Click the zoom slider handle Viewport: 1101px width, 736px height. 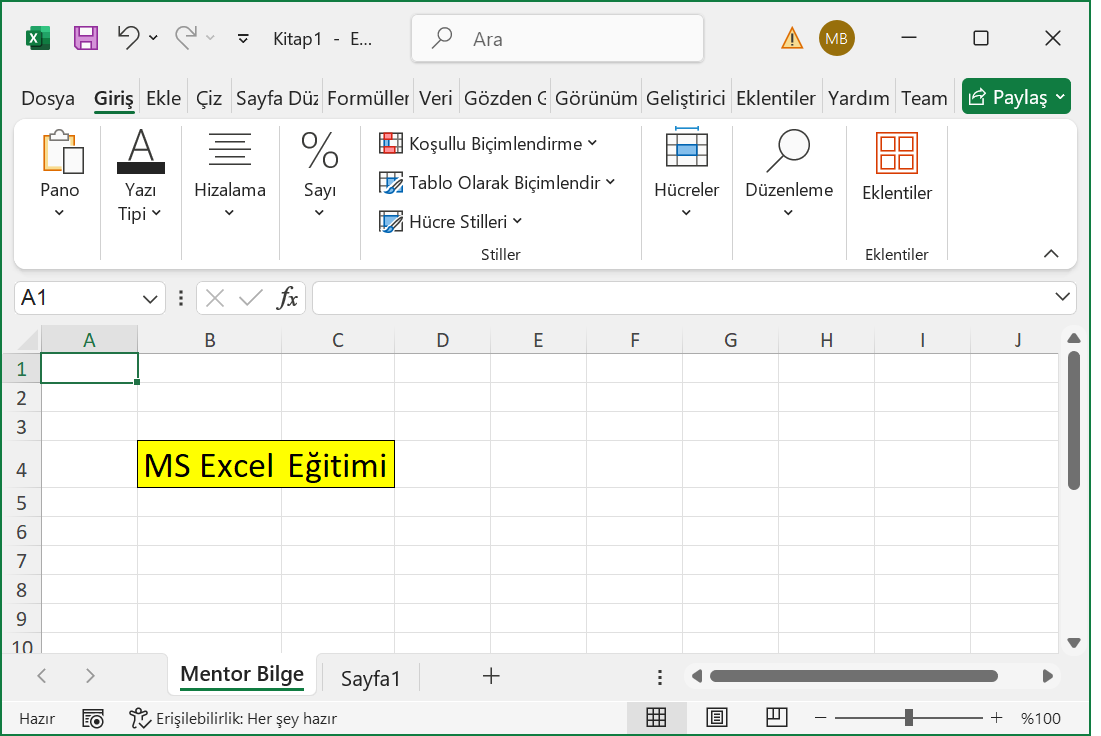(909, 718)
